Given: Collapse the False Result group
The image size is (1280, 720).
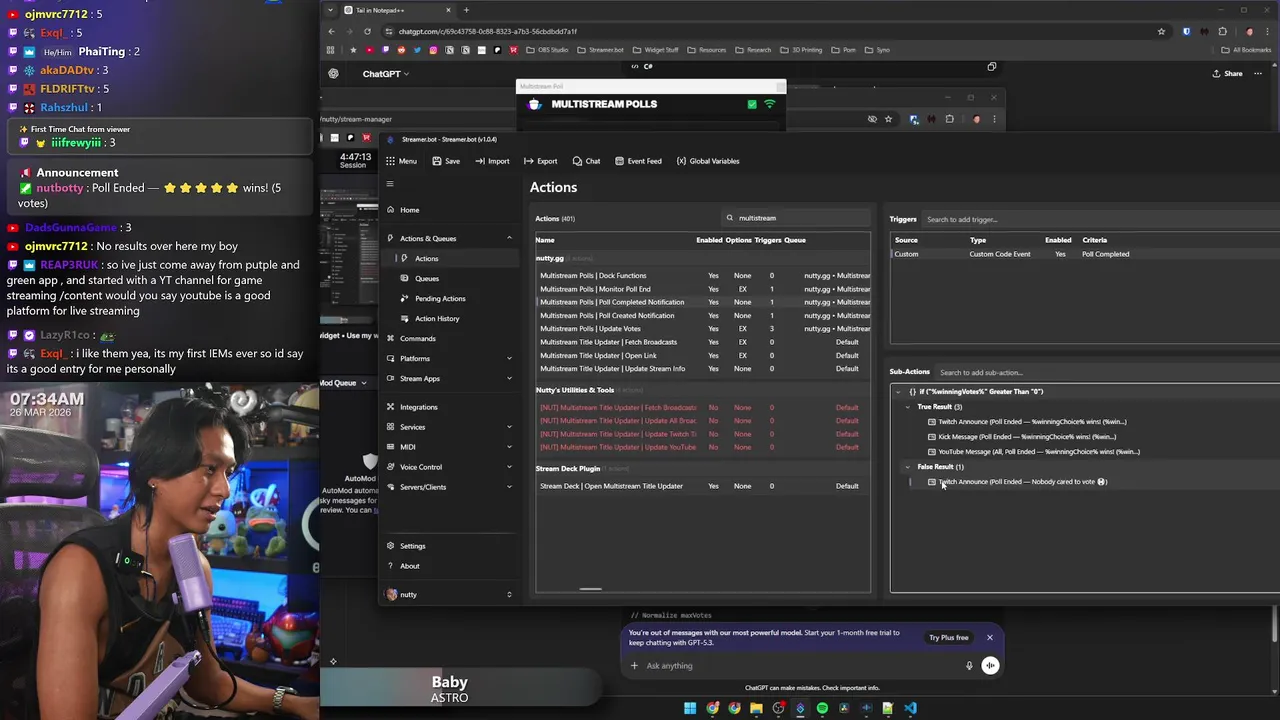Looking at the screenshot, I should (x=908, y=467).
